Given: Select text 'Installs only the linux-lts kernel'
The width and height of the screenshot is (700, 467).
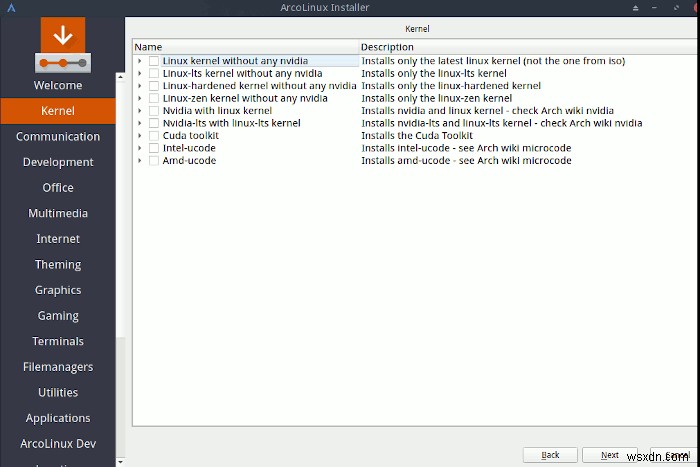Looking at the screenshot, I should (434, 73).
